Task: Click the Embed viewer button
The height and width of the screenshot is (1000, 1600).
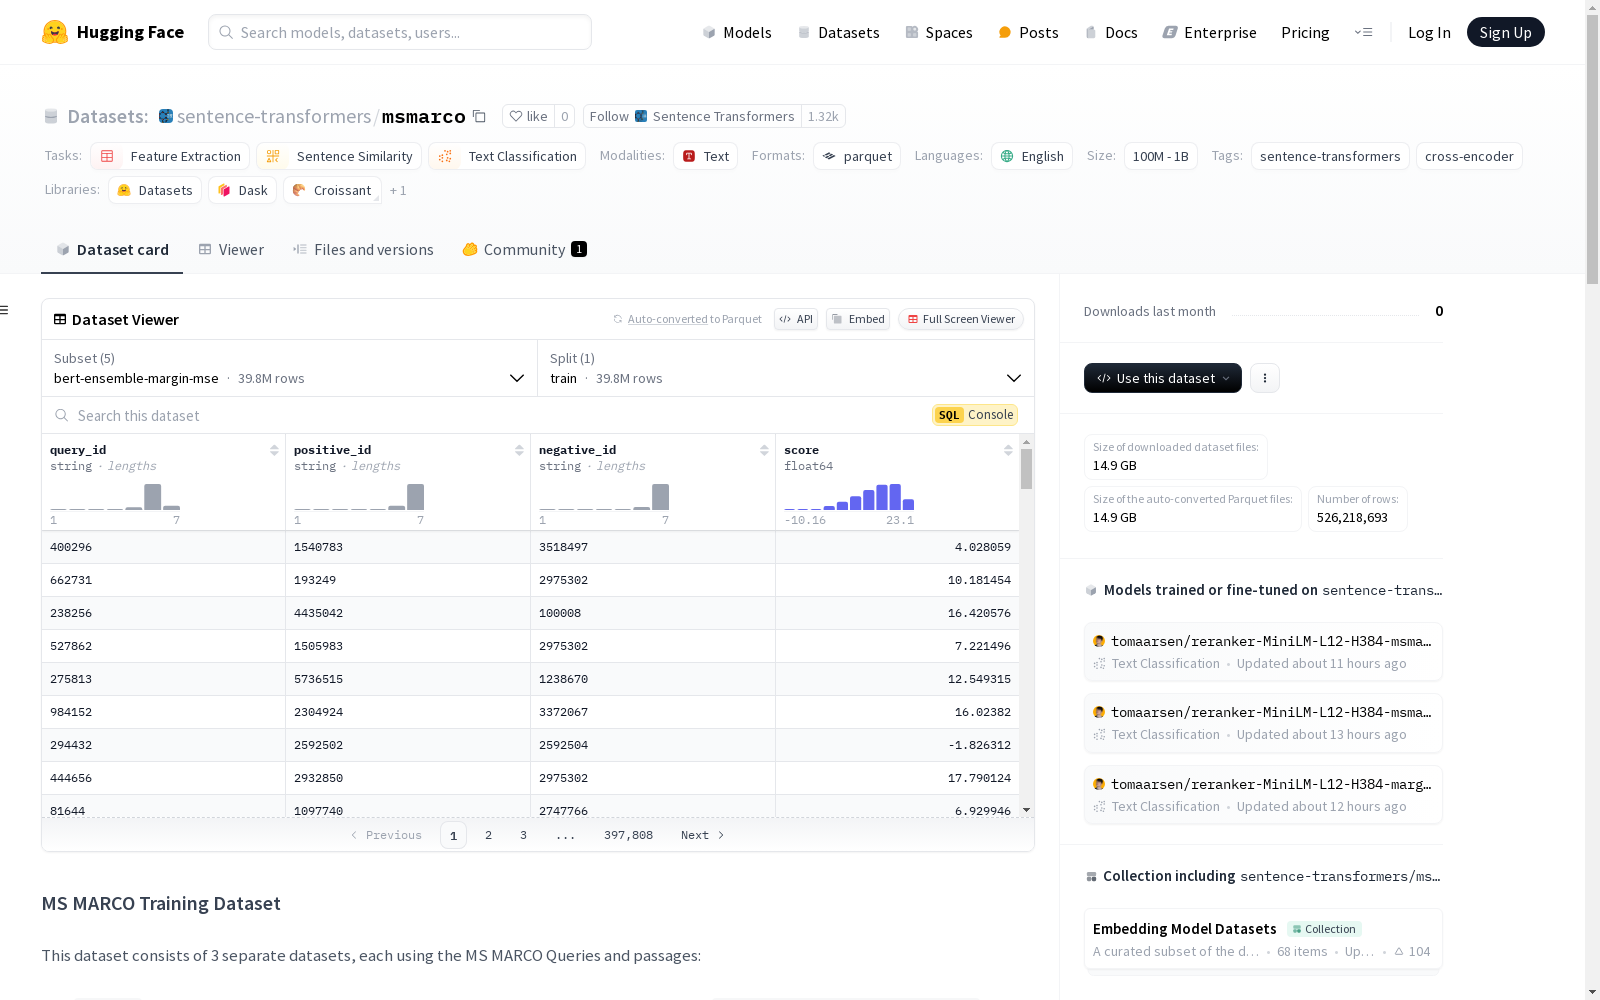Action: point(858,319)
